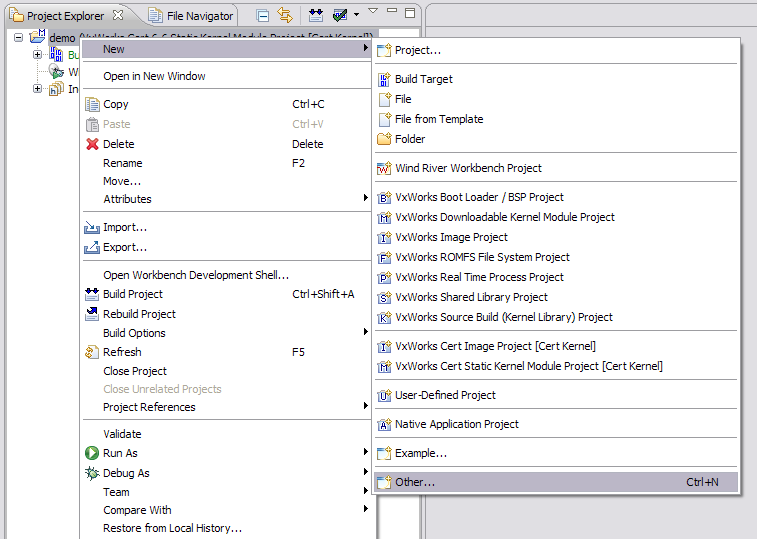Maximize the Project Explorer view
The height and width of the screenshot is (539, 757).
click(x=410, y=13)
